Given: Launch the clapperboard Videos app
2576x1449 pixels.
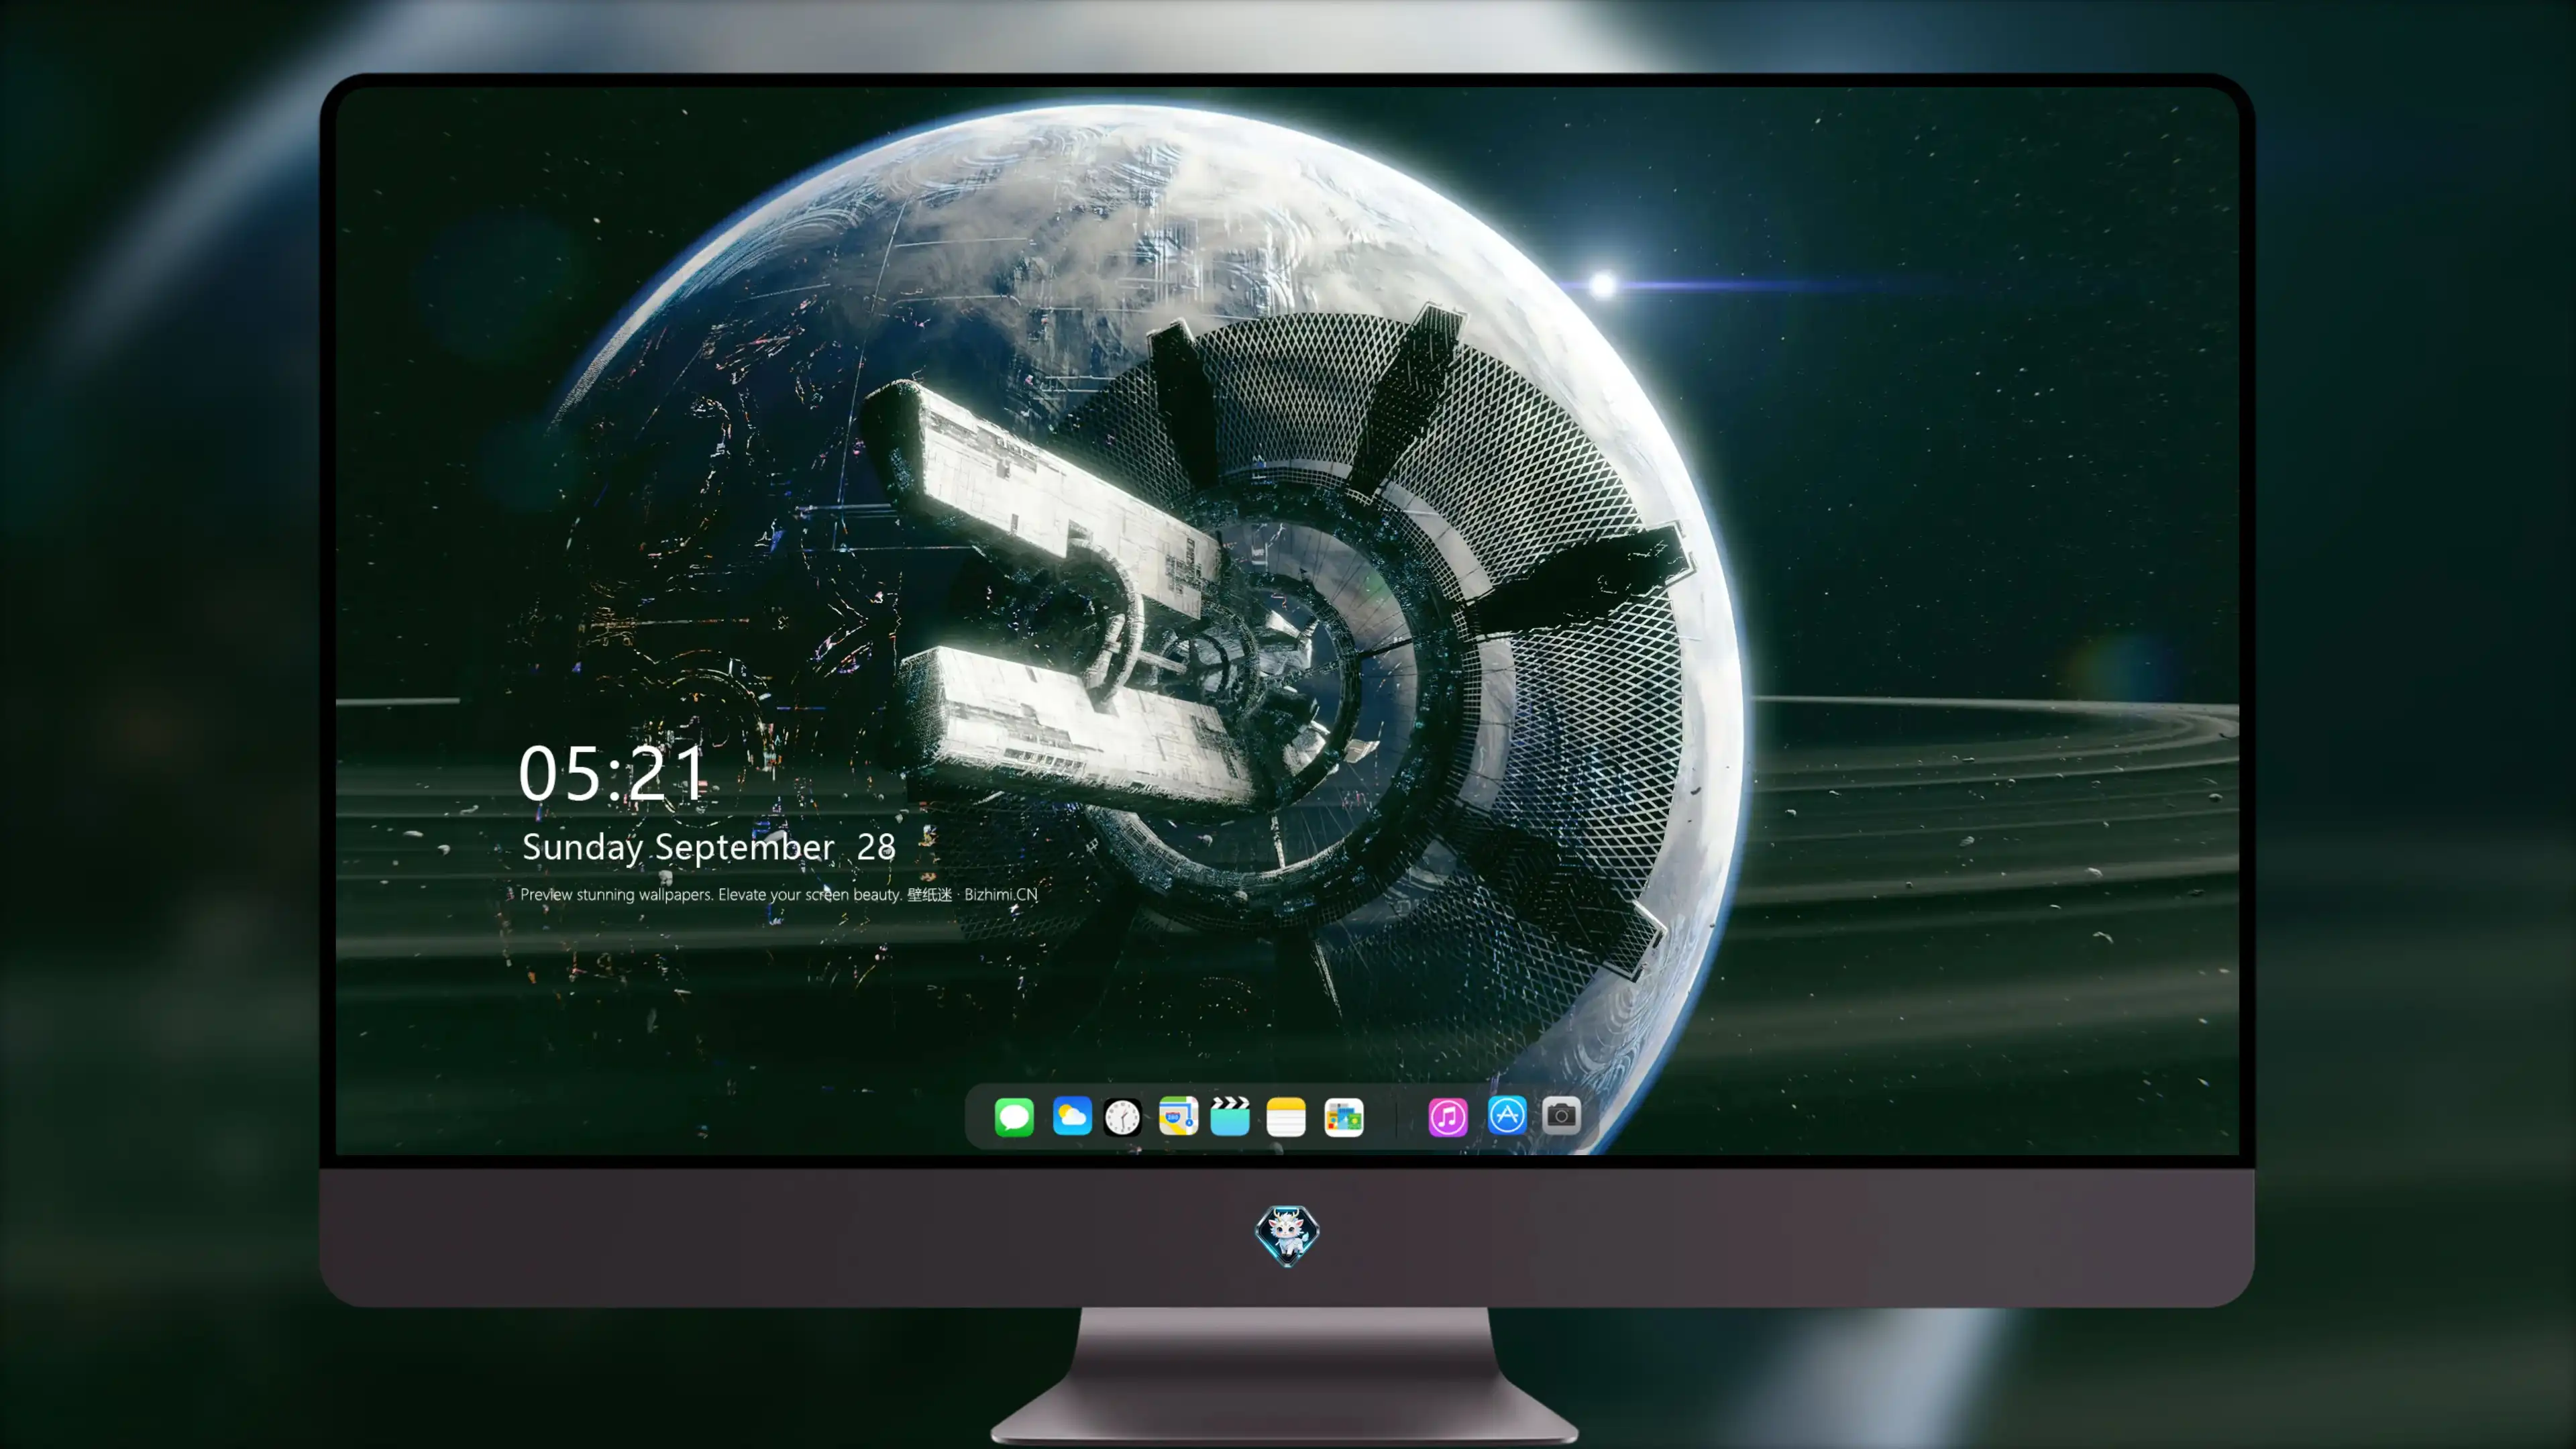Looking at the screenshot, I should [1230, 1116].
